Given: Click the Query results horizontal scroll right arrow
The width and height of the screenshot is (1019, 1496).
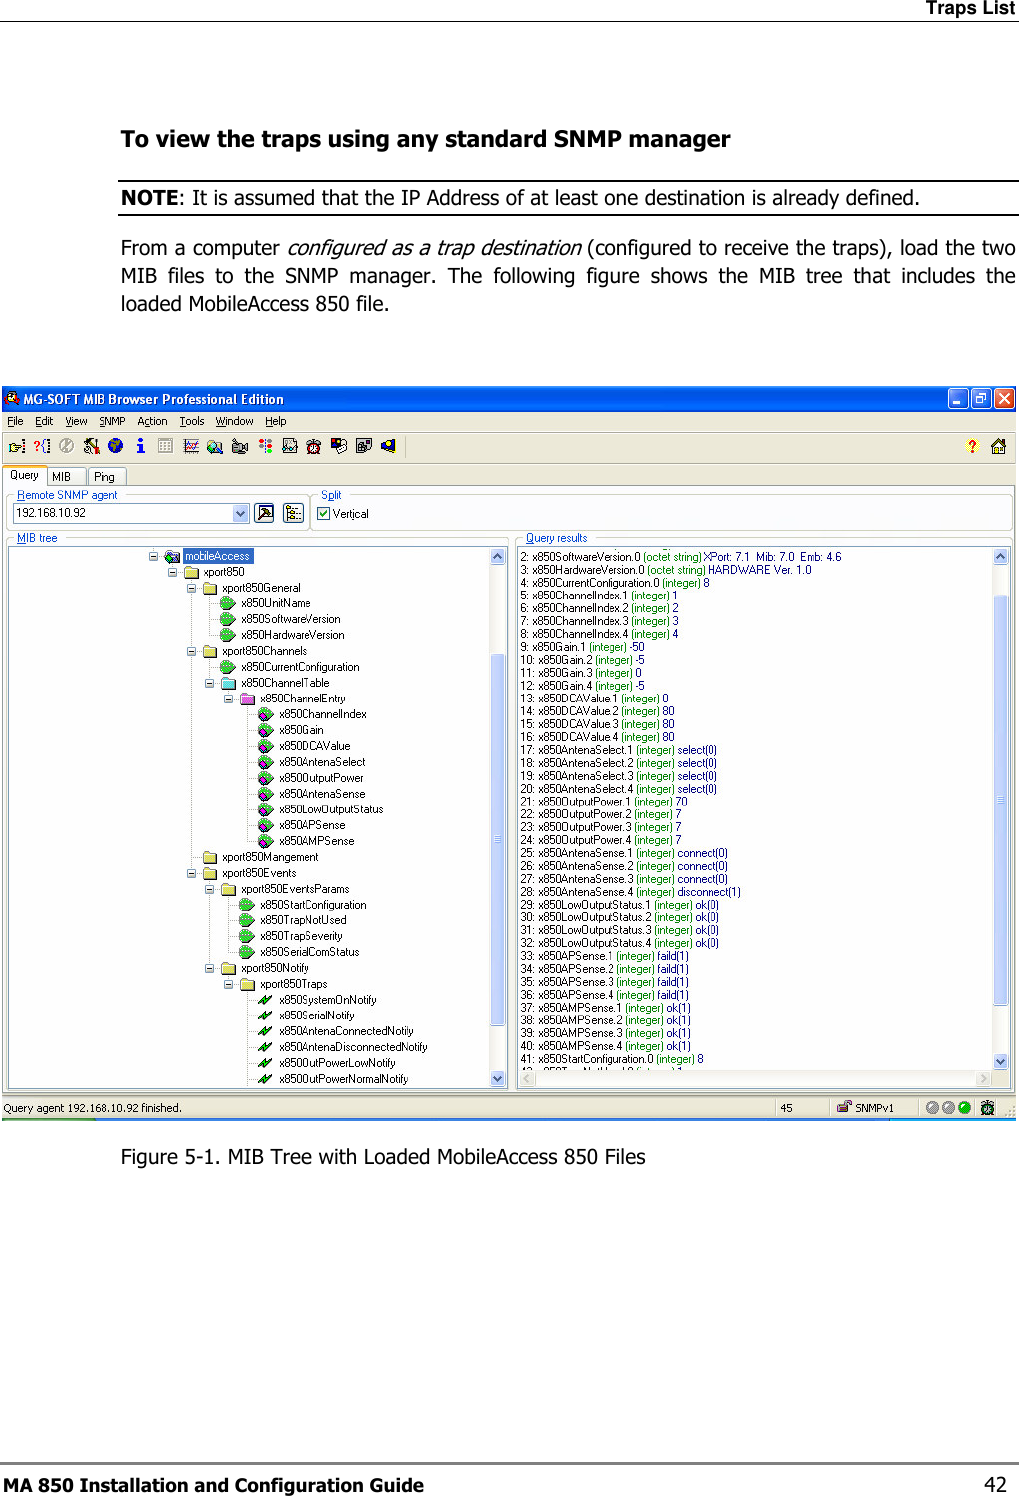Looking at the screenshot, I should pyautogui.click(x=984, y=1078).
